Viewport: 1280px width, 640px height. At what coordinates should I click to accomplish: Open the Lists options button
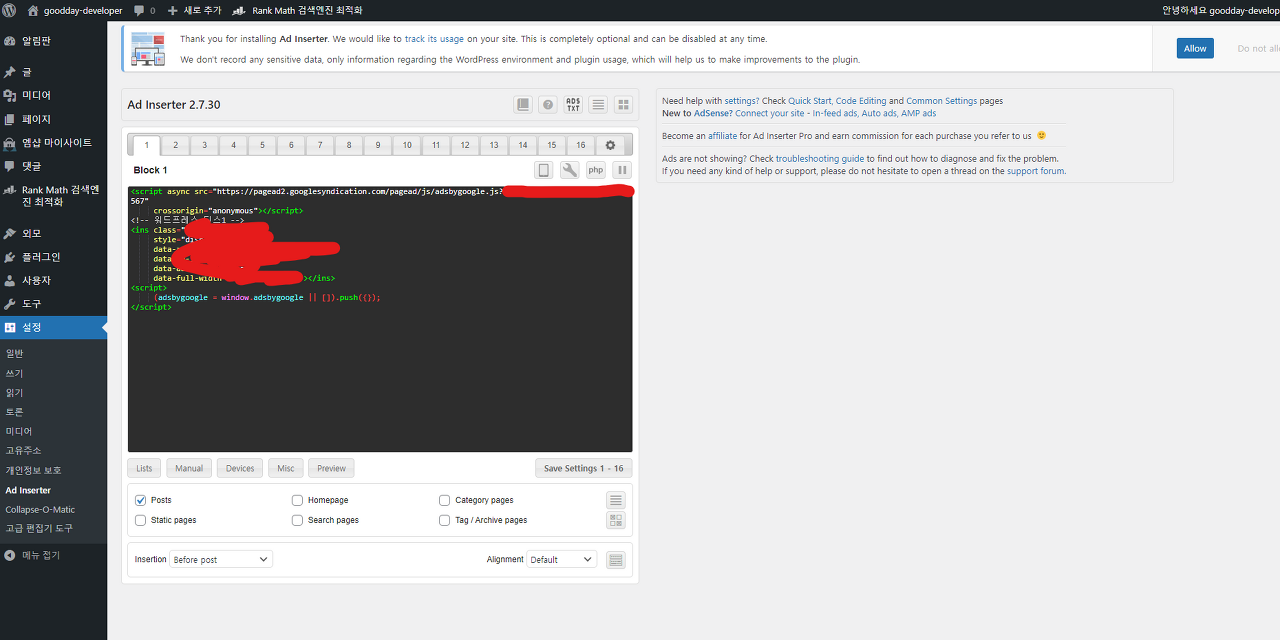[144, 468]
